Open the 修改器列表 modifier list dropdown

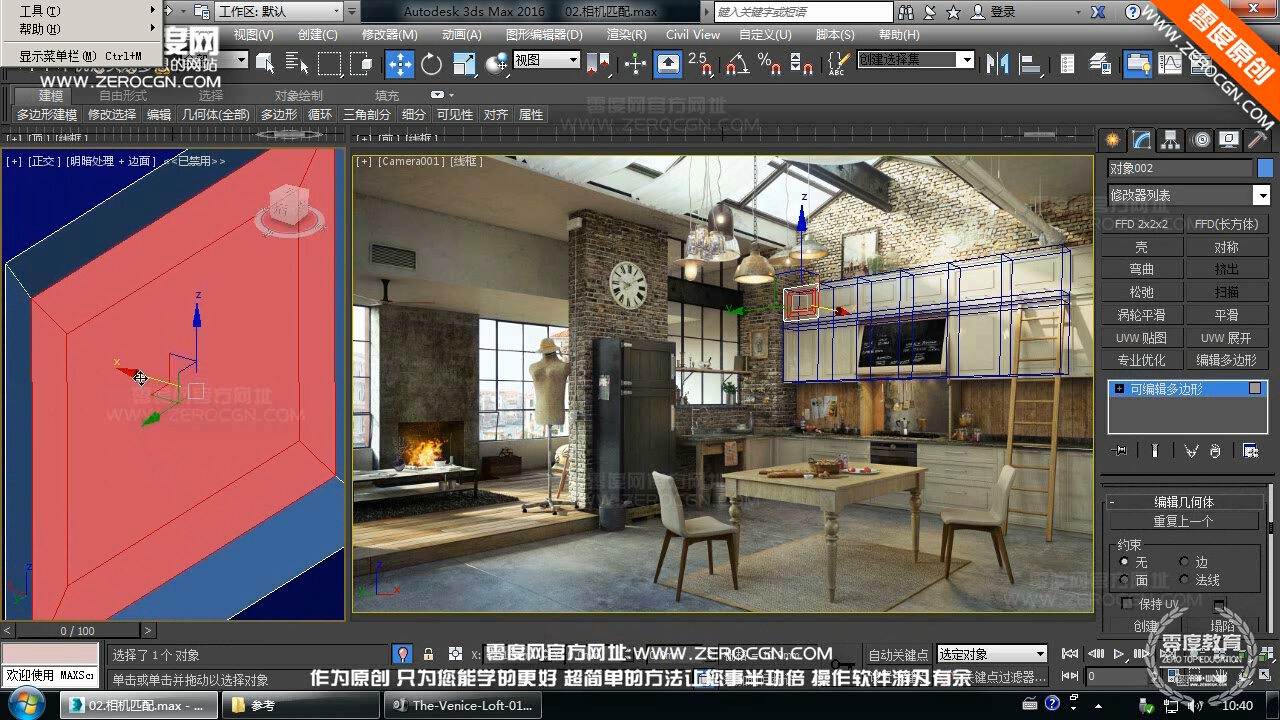1189,195
